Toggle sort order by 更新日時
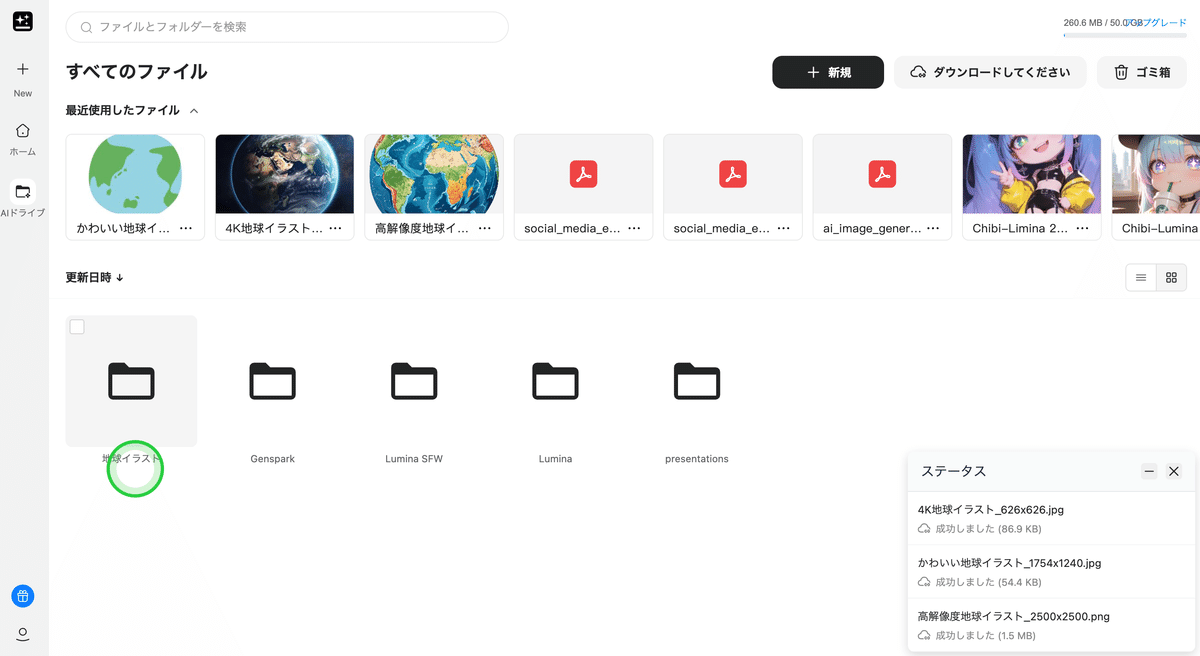The height and width of the screenshot is (656, 1200). point(95,277)
